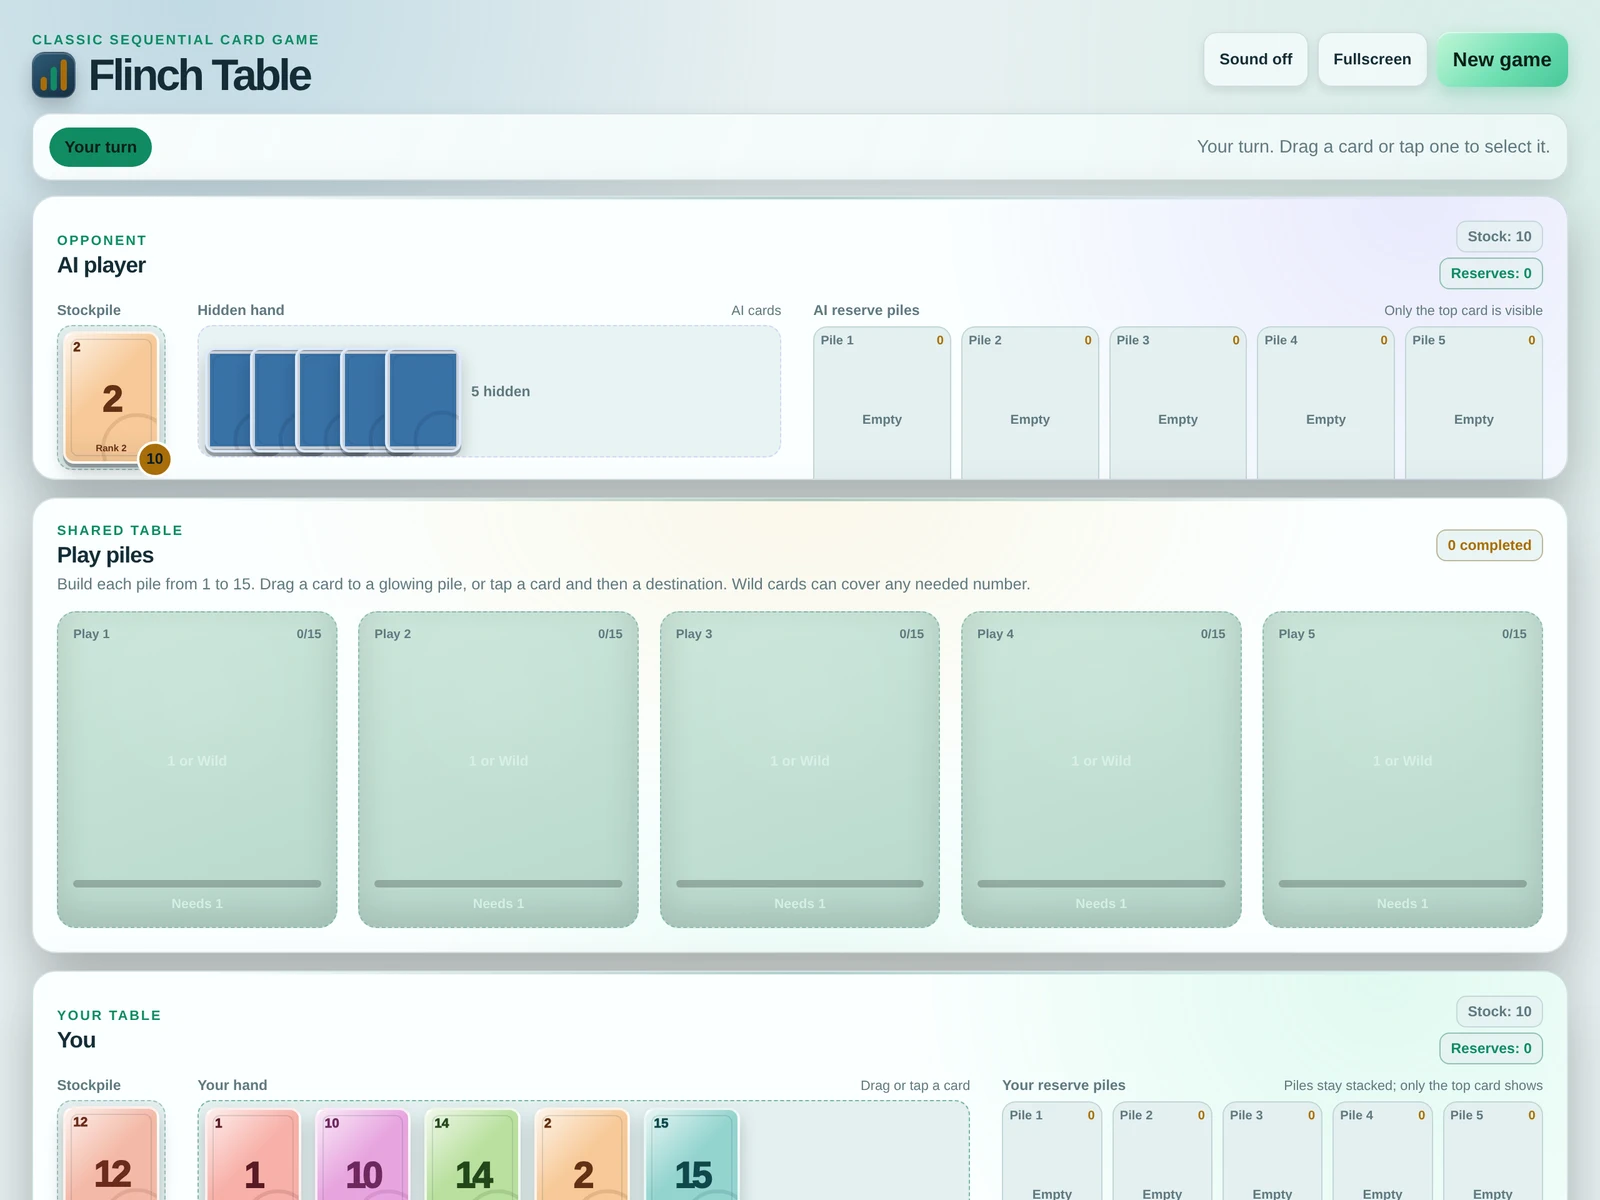The image size is (1600, 1200).
Task: Click the '5 hidden' label
Action: click(x=500, y=391)
